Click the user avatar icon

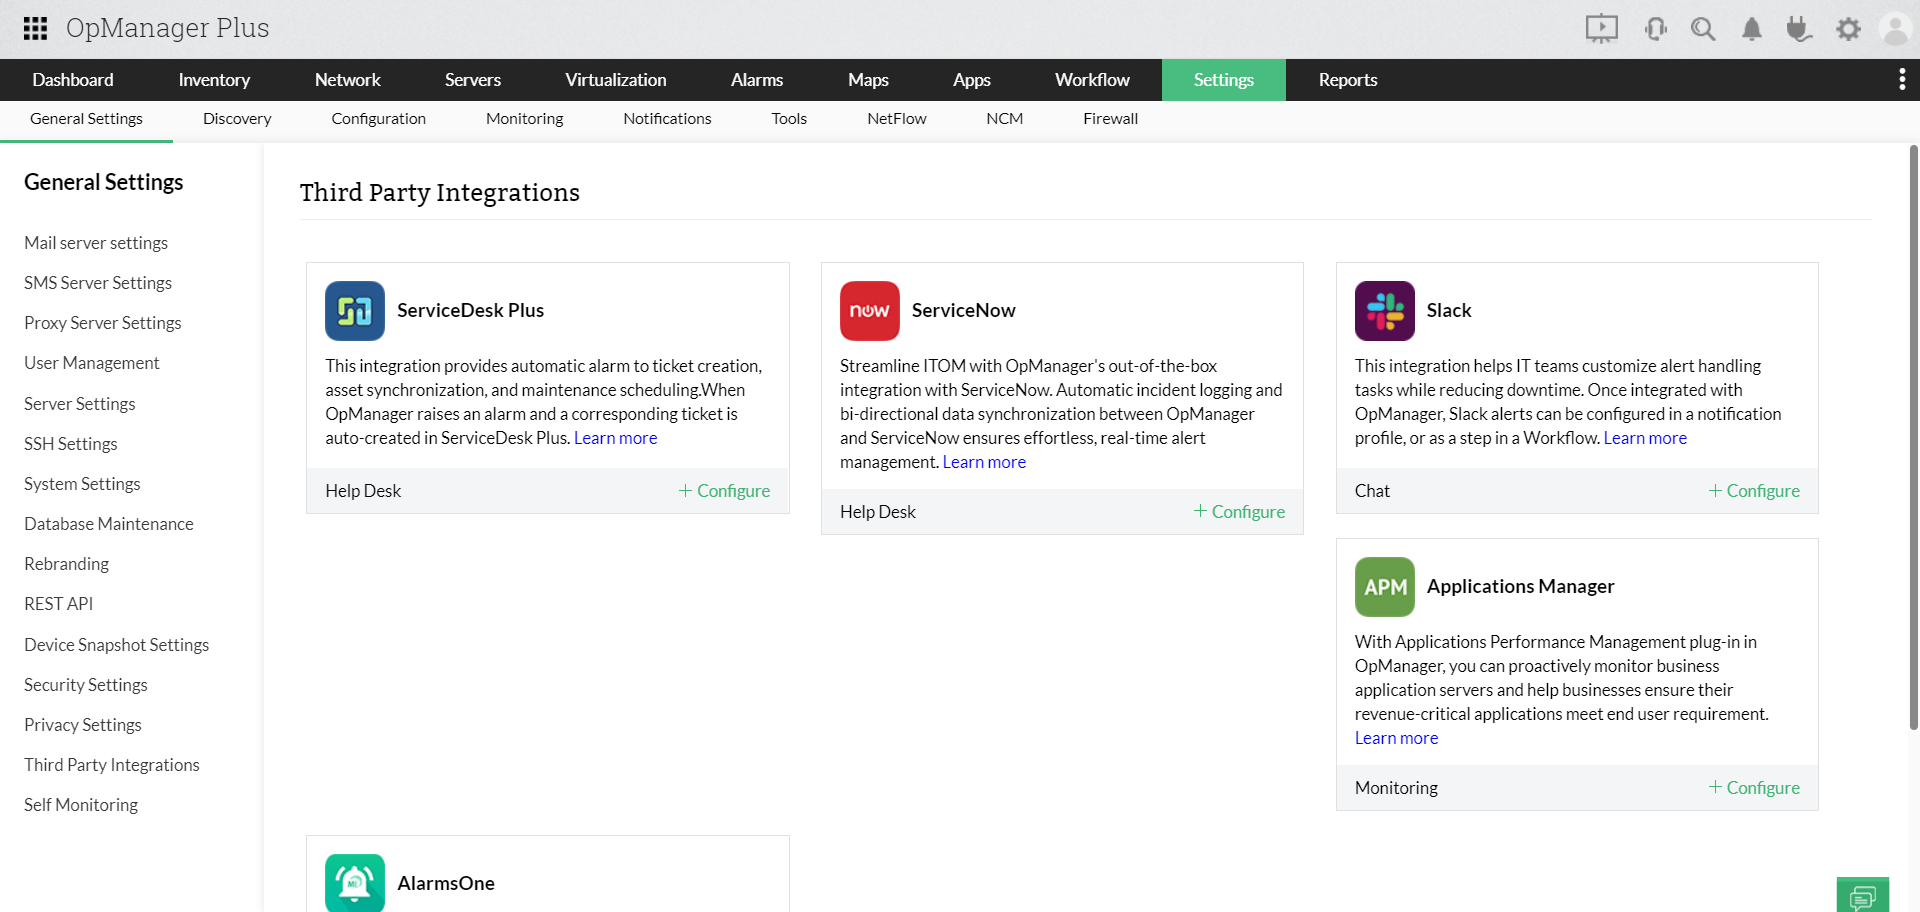click(1896, 29)
